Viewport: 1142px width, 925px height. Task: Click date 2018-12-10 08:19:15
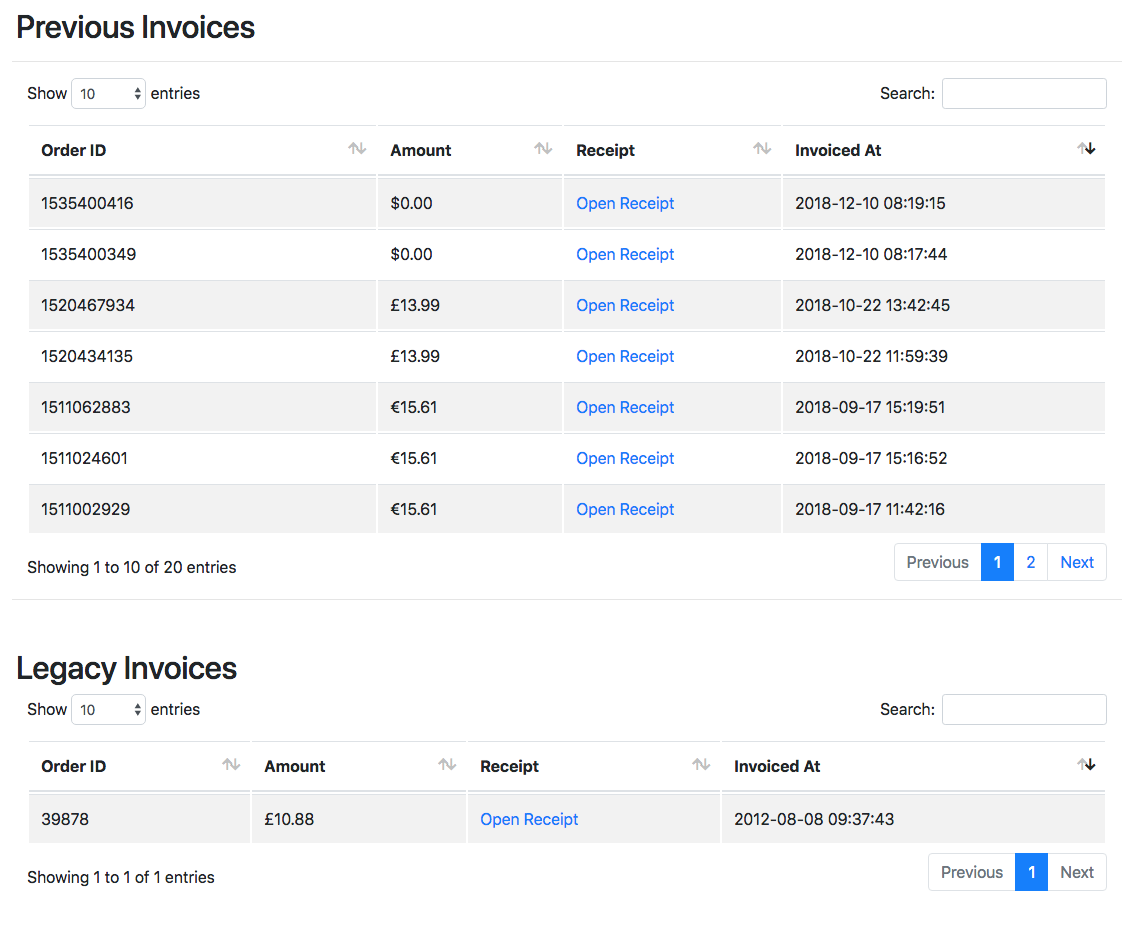[870, 203]
